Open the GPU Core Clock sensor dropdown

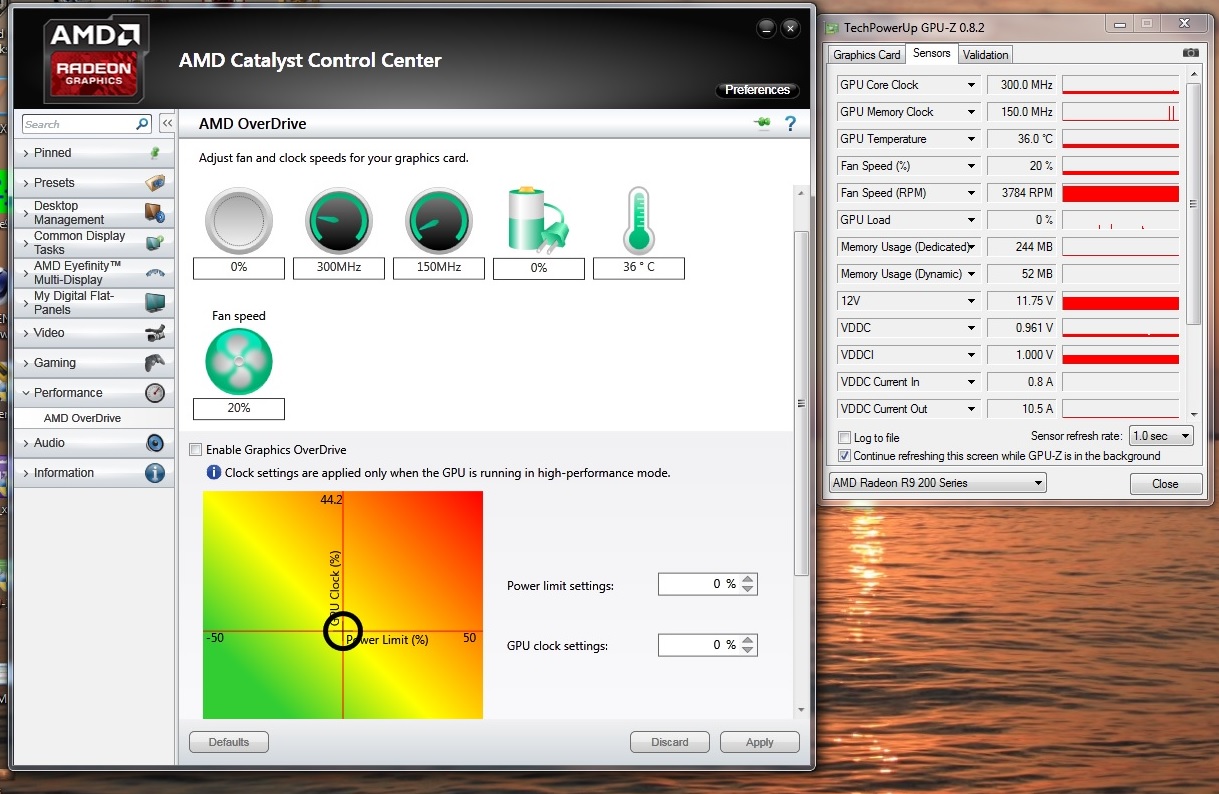970,85
